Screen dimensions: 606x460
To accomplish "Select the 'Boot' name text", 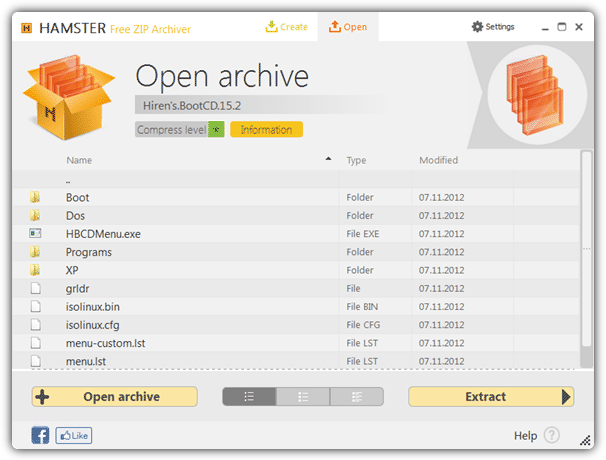I will pyautogui.click(x=77, y=198).
